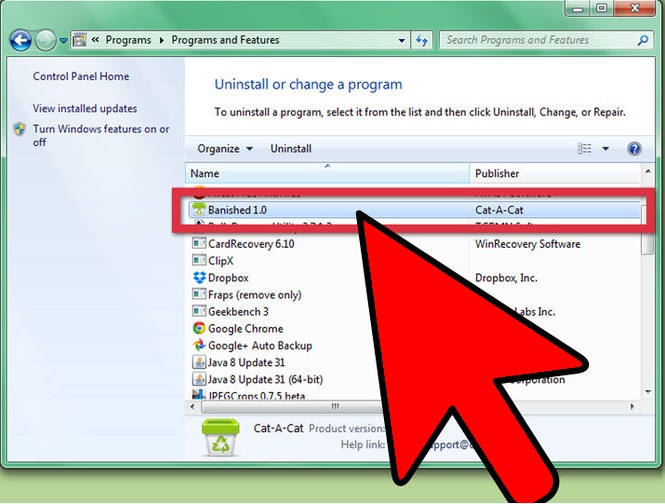Open the recent pages dropdown arrow

pyautogui.click(x=63, y=41)
